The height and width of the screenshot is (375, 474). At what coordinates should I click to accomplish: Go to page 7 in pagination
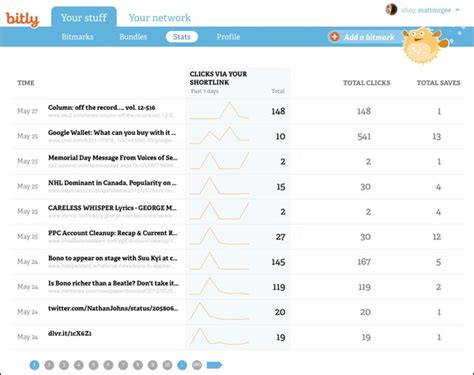point(123,365)
